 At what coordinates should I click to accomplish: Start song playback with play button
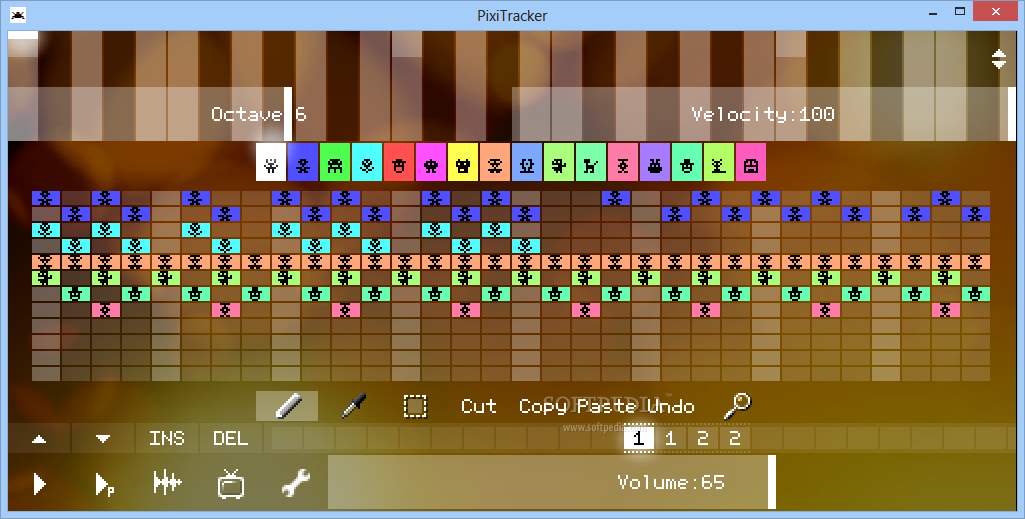[x=39, y=484]
